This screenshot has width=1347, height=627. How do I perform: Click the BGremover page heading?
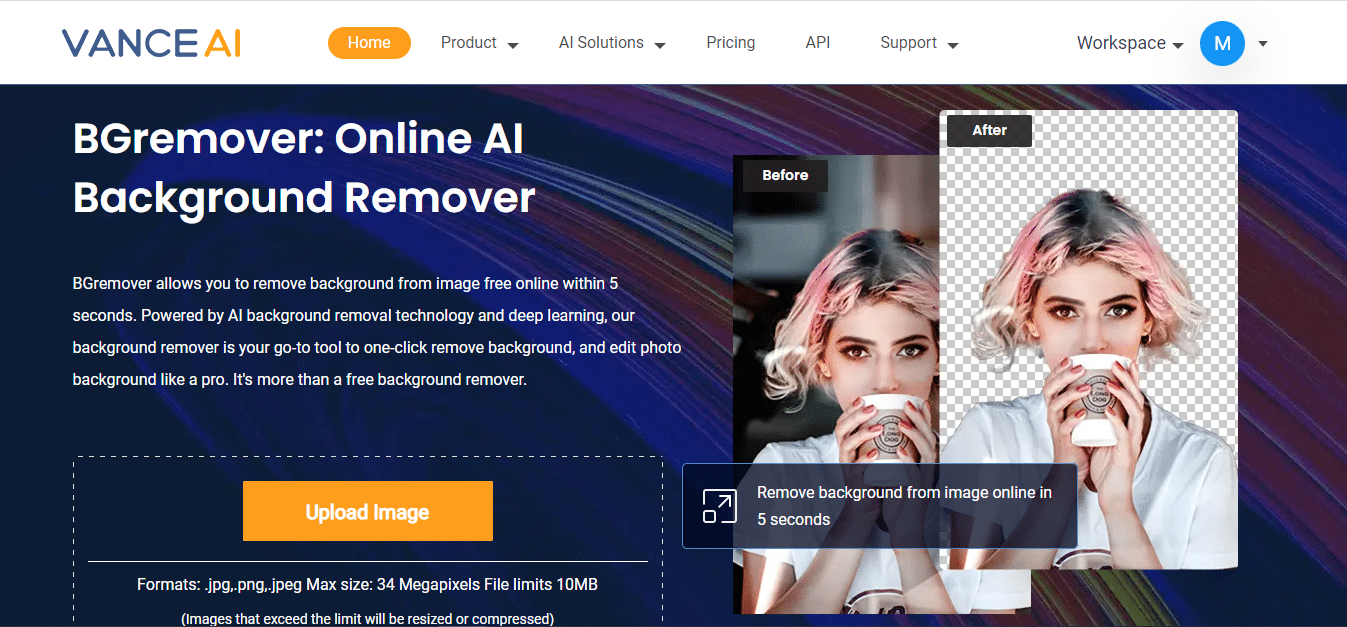coord(304,168)
